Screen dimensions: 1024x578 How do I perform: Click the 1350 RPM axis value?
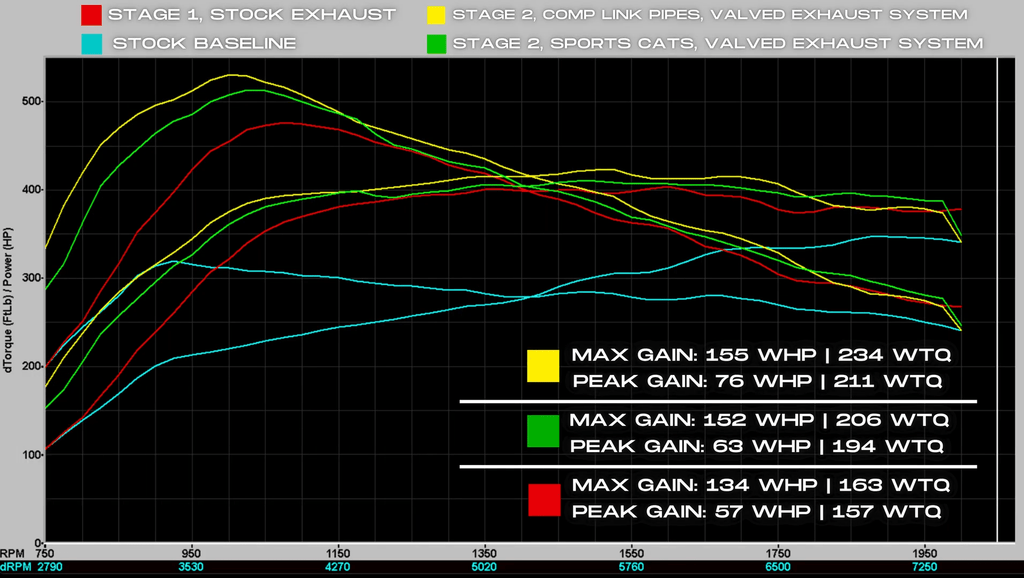[x=484, y=554]
